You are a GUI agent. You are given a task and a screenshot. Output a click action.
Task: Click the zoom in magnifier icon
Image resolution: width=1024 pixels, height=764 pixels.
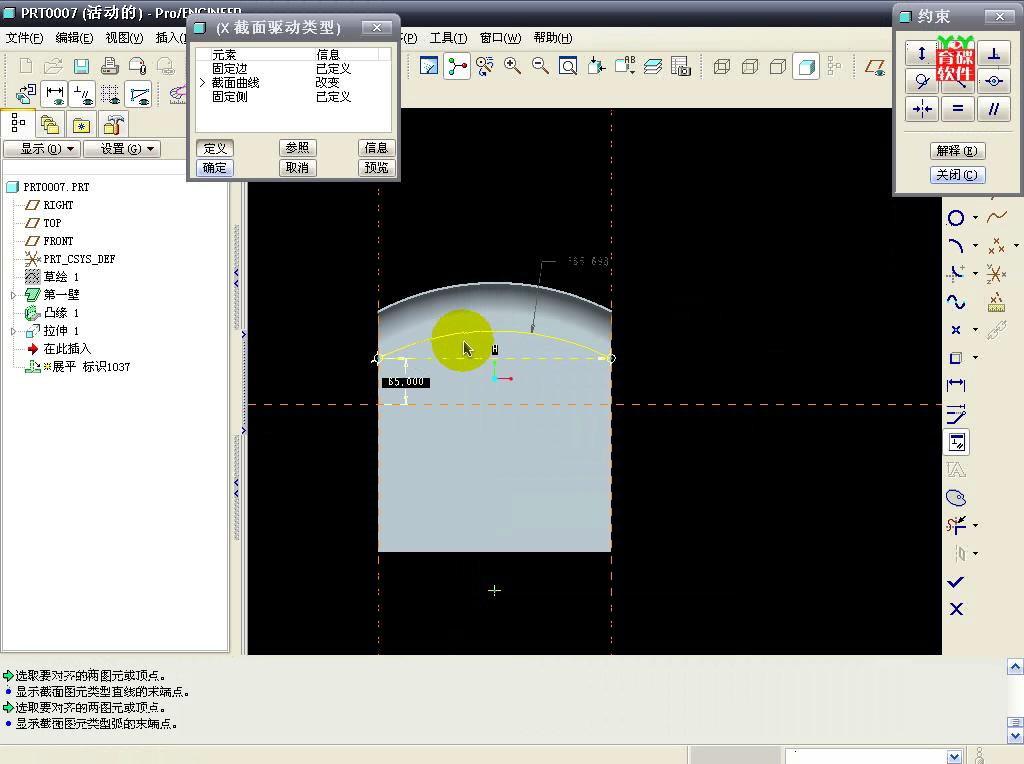513,66
